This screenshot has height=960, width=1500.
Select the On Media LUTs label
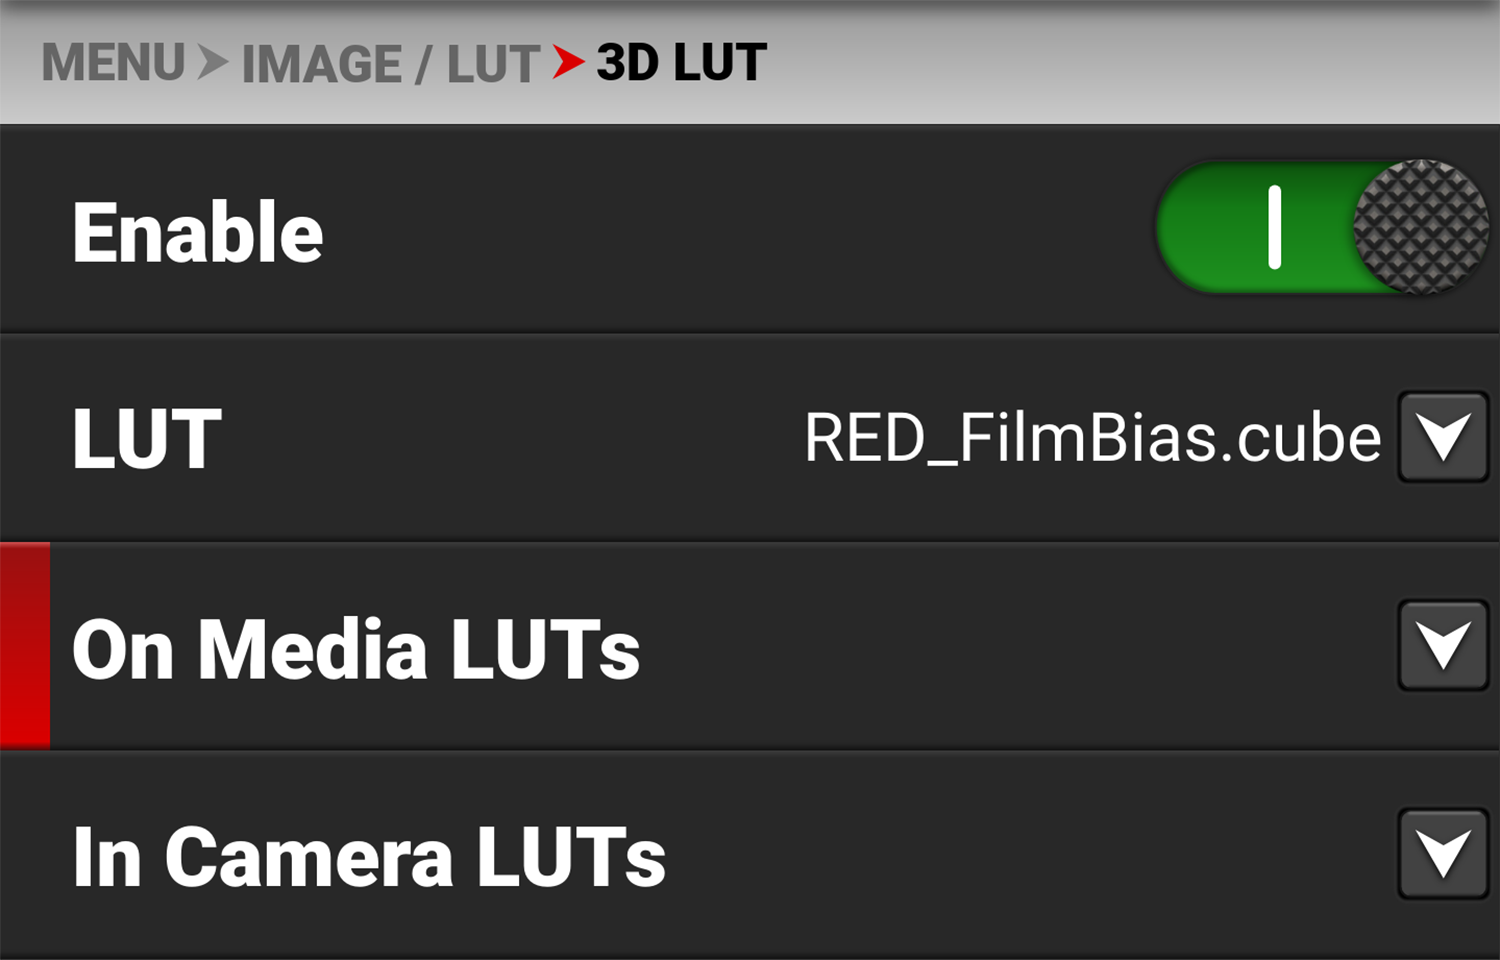click(x=355, y=648)
